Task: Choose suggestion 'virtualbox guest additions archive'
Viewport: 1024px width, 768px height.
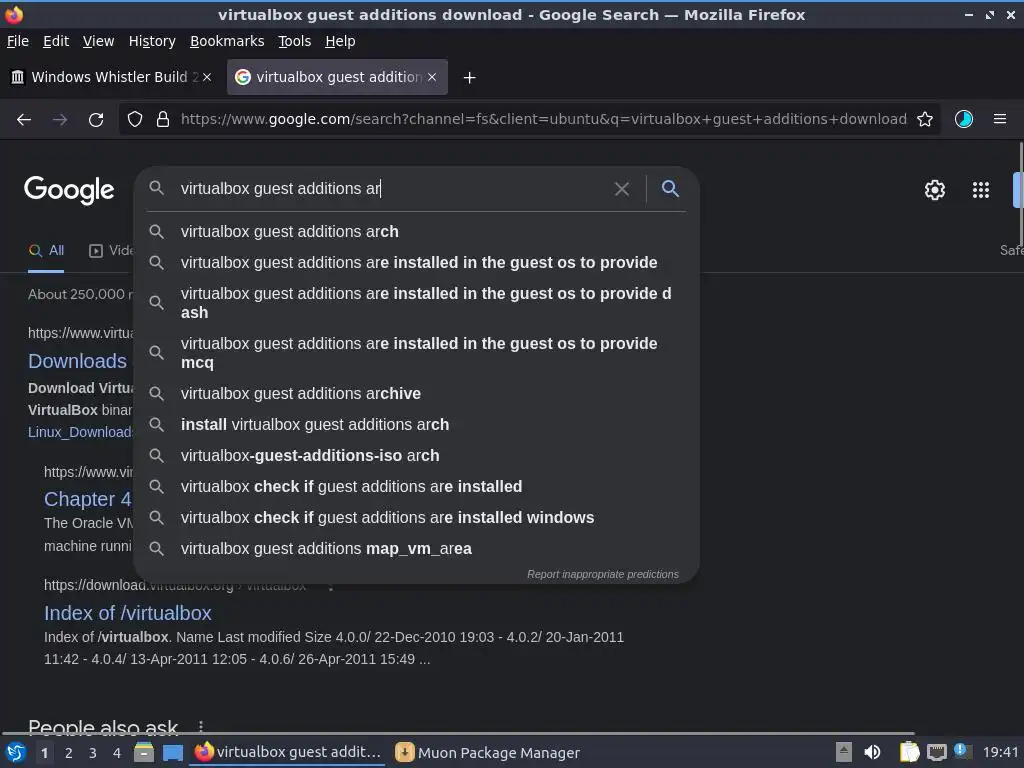Action: [x=416, y=393]
